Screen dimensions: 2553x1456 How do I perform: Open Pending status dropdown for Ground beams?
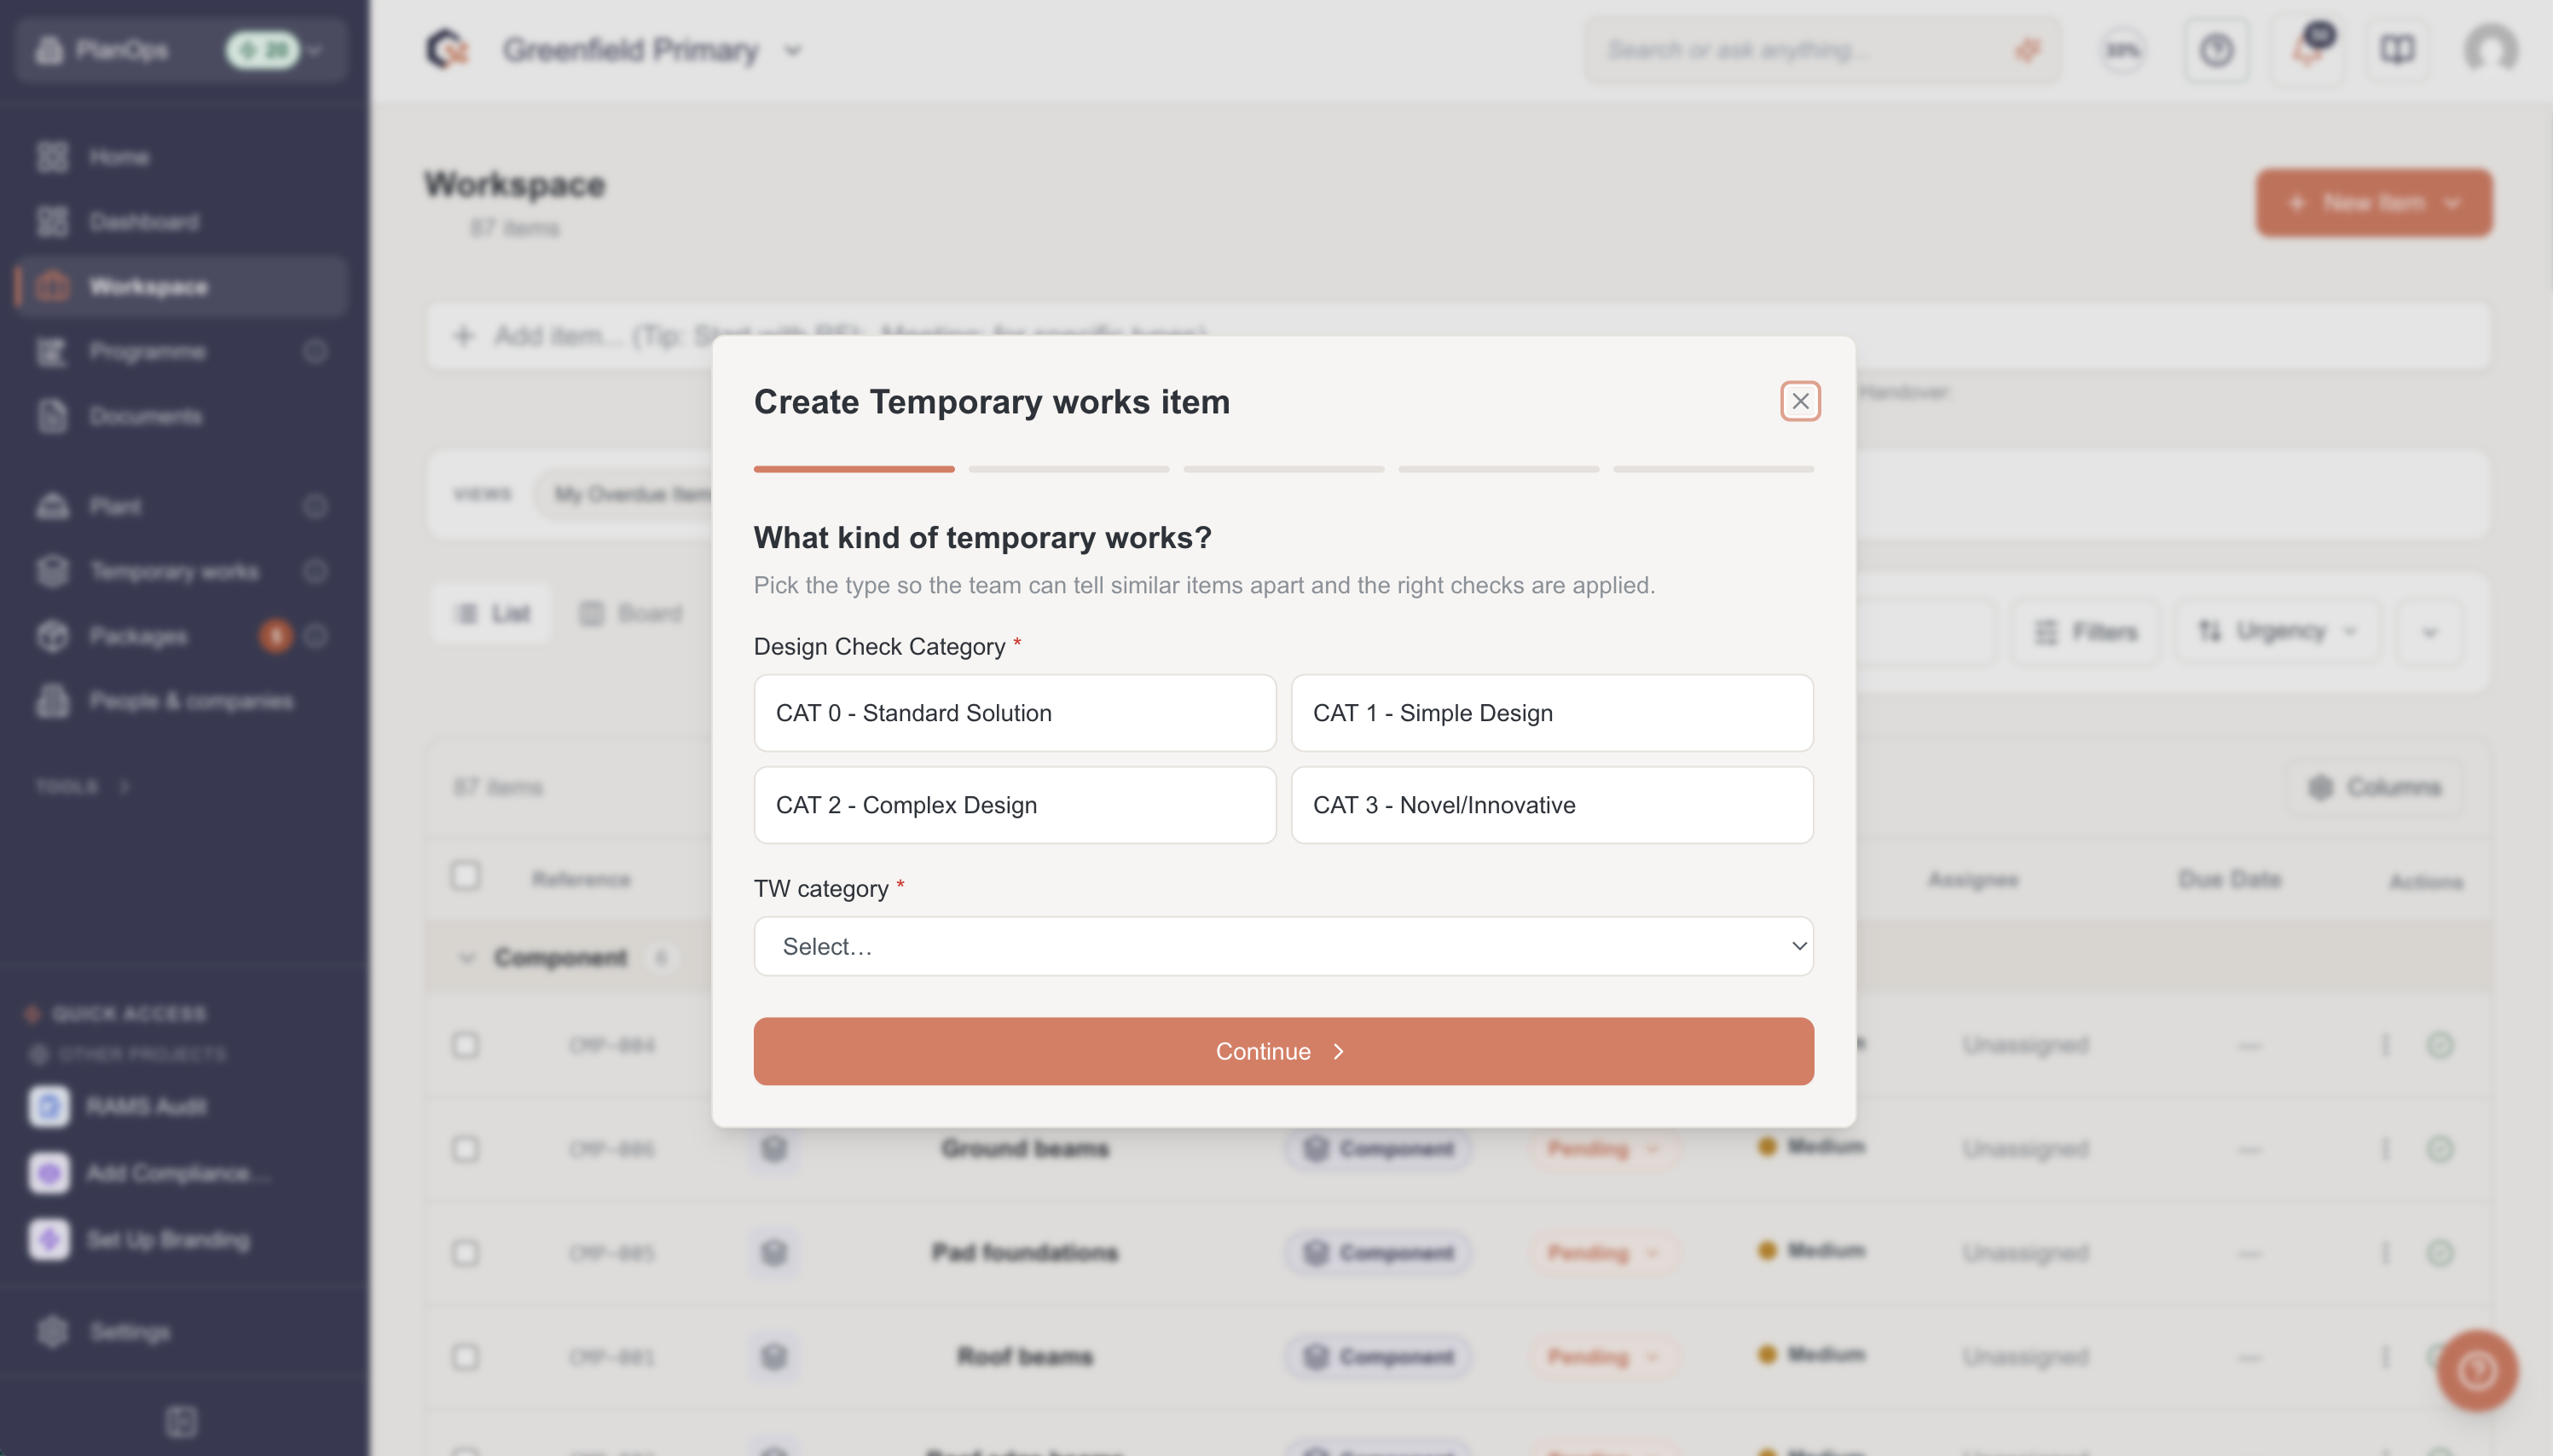pyautogui.click(x=1603, y=1148)
